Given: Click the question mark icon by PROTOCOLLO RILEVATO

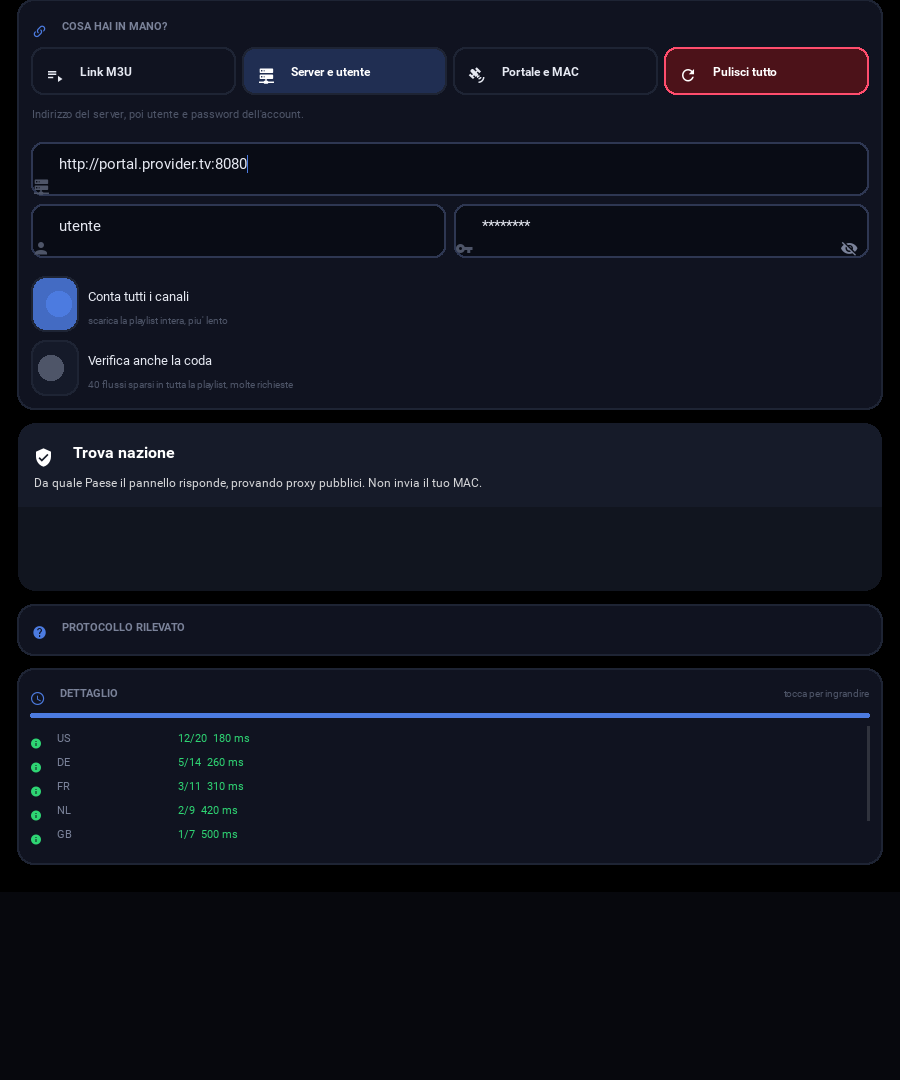Looking at the screenshot, I should pyautogui.click(x=39, y=632).
